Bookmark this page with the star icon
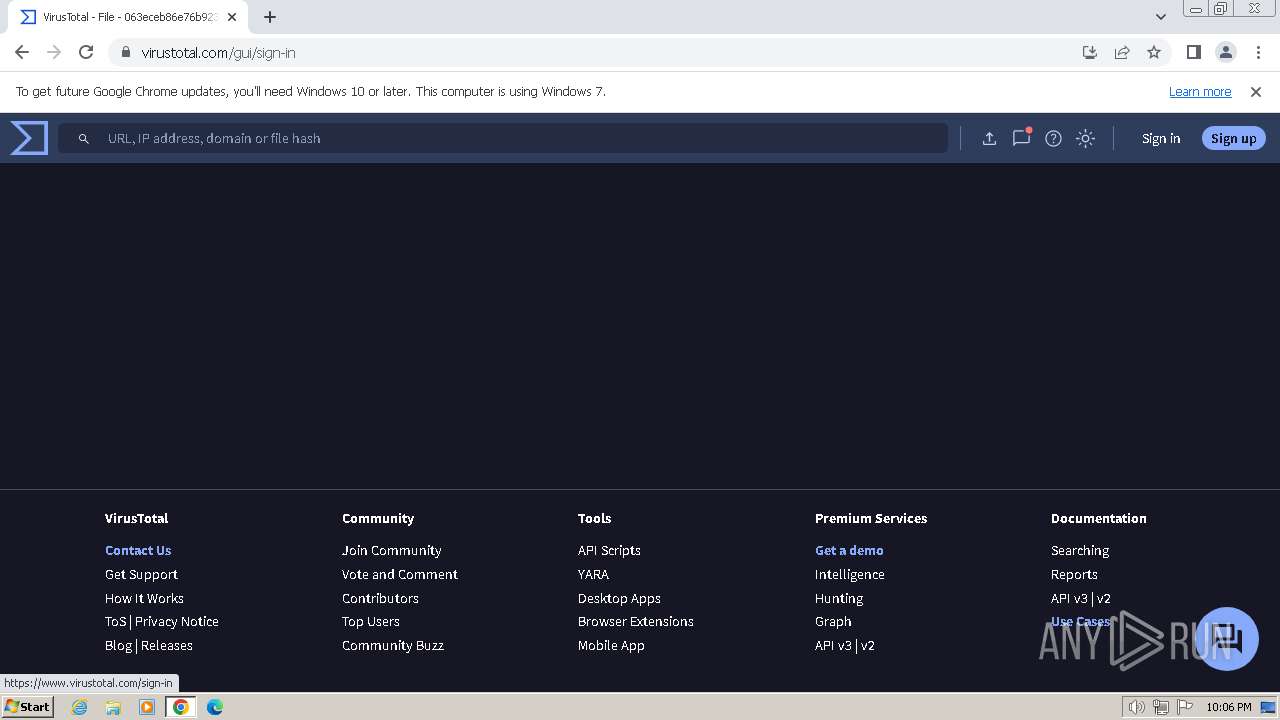1280x720 pixels. click(x=1154, y=53)
